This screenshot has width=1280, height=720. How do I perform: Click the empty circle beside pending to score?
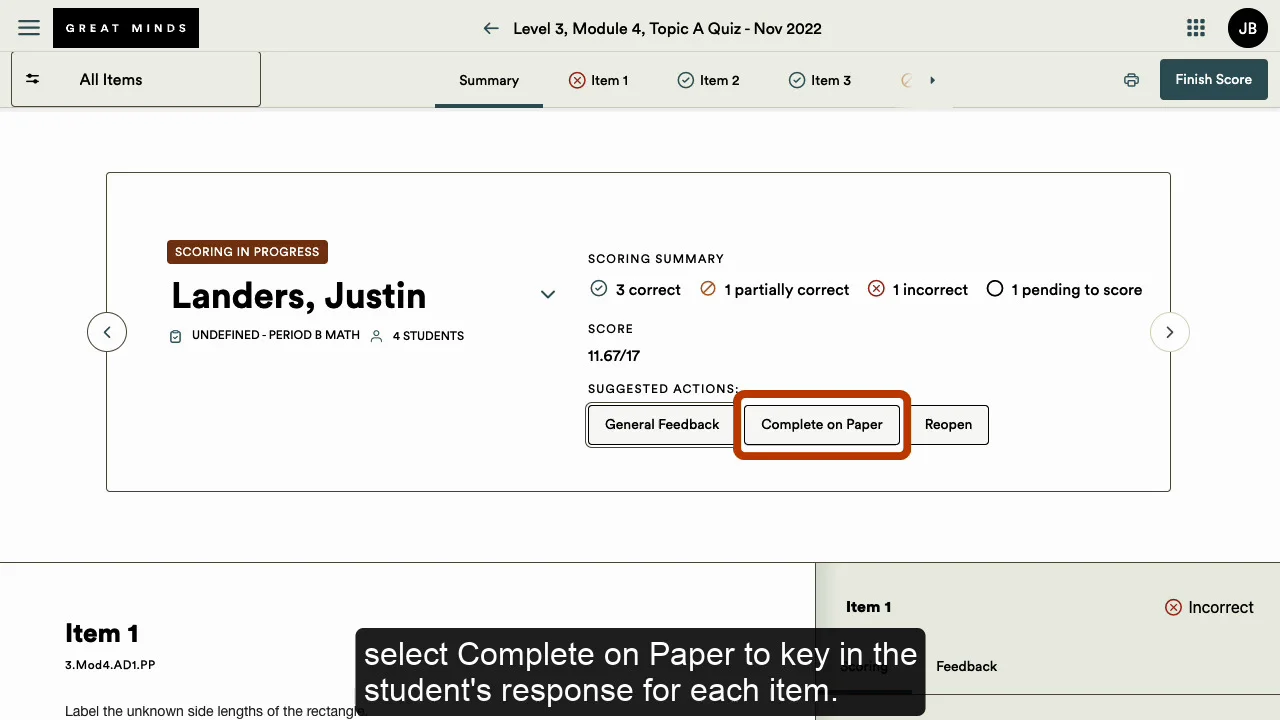point(995,289)
